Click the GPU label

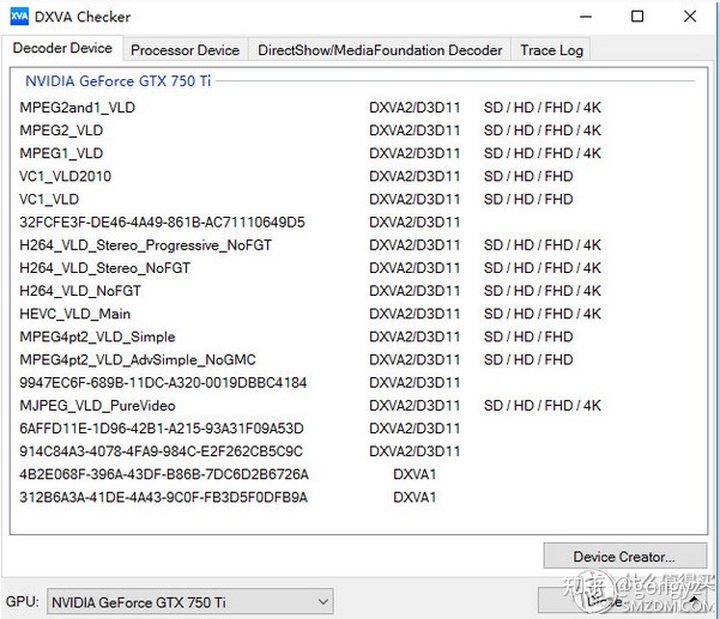(22, 602)
